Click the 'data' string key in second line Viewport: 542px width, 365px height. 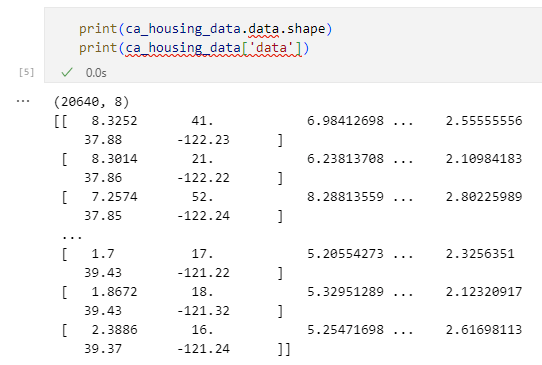click(271, 48)
